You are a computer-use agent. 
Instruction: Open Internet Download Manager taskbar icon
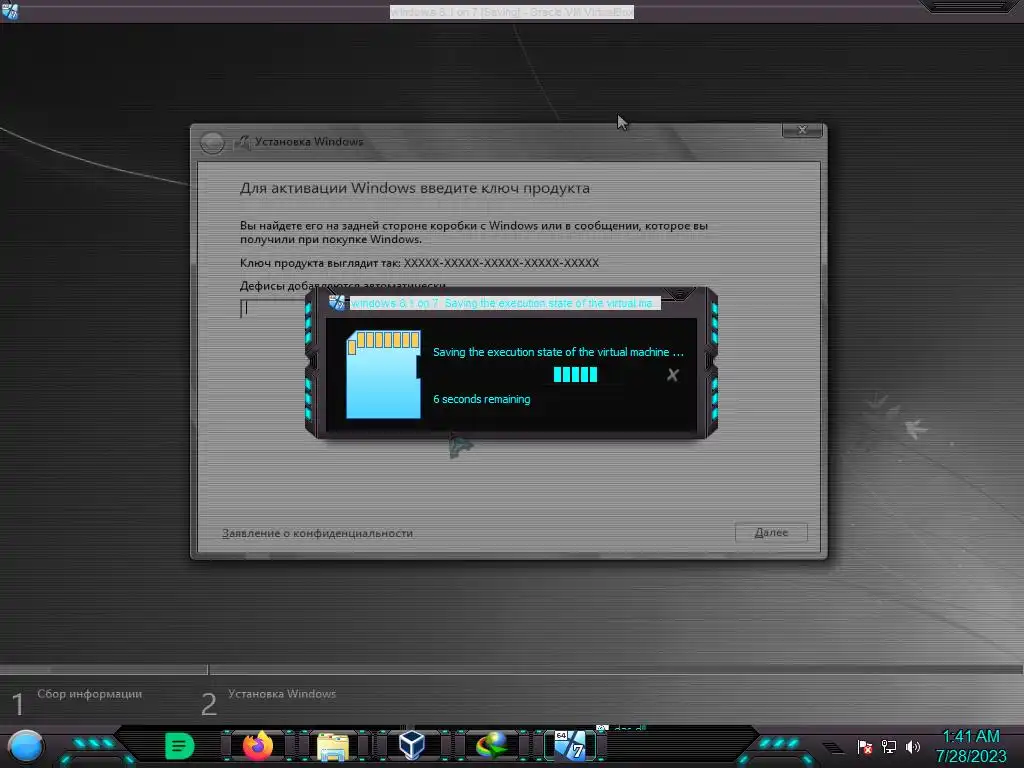point(492,745)
